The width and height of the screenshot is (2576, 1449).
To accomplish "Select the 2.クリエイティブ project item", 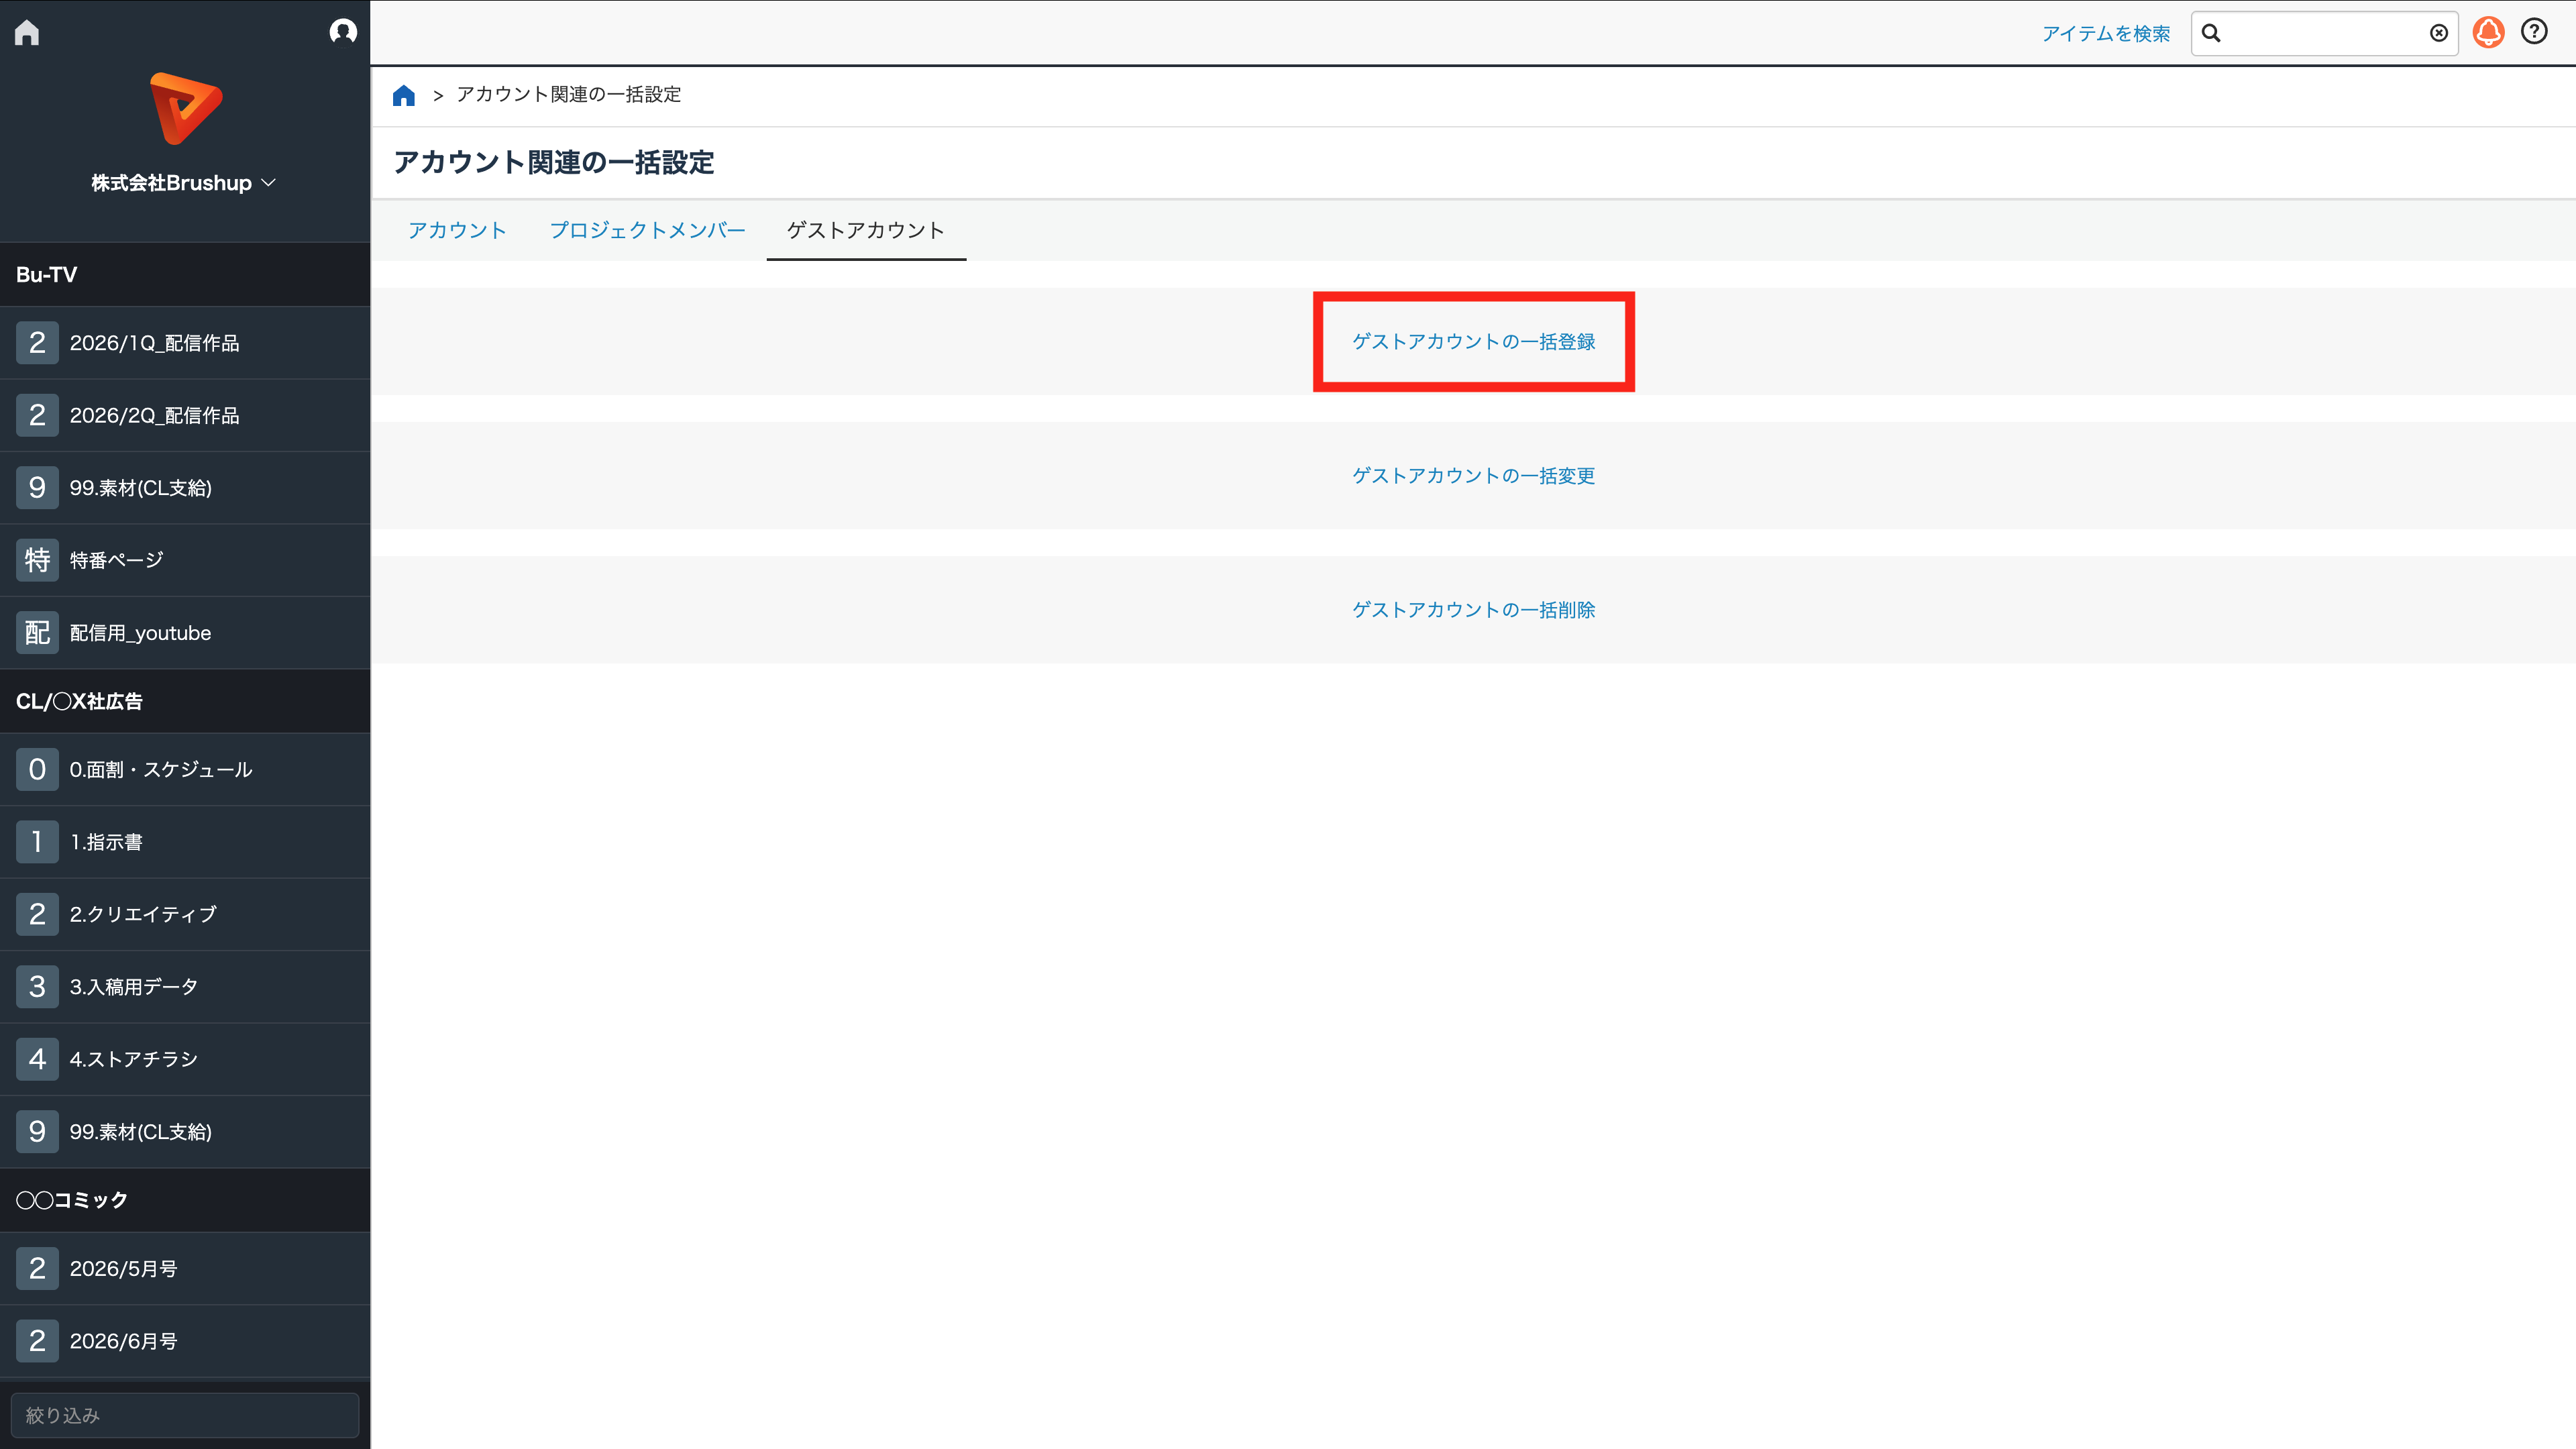I will point(185,914).
